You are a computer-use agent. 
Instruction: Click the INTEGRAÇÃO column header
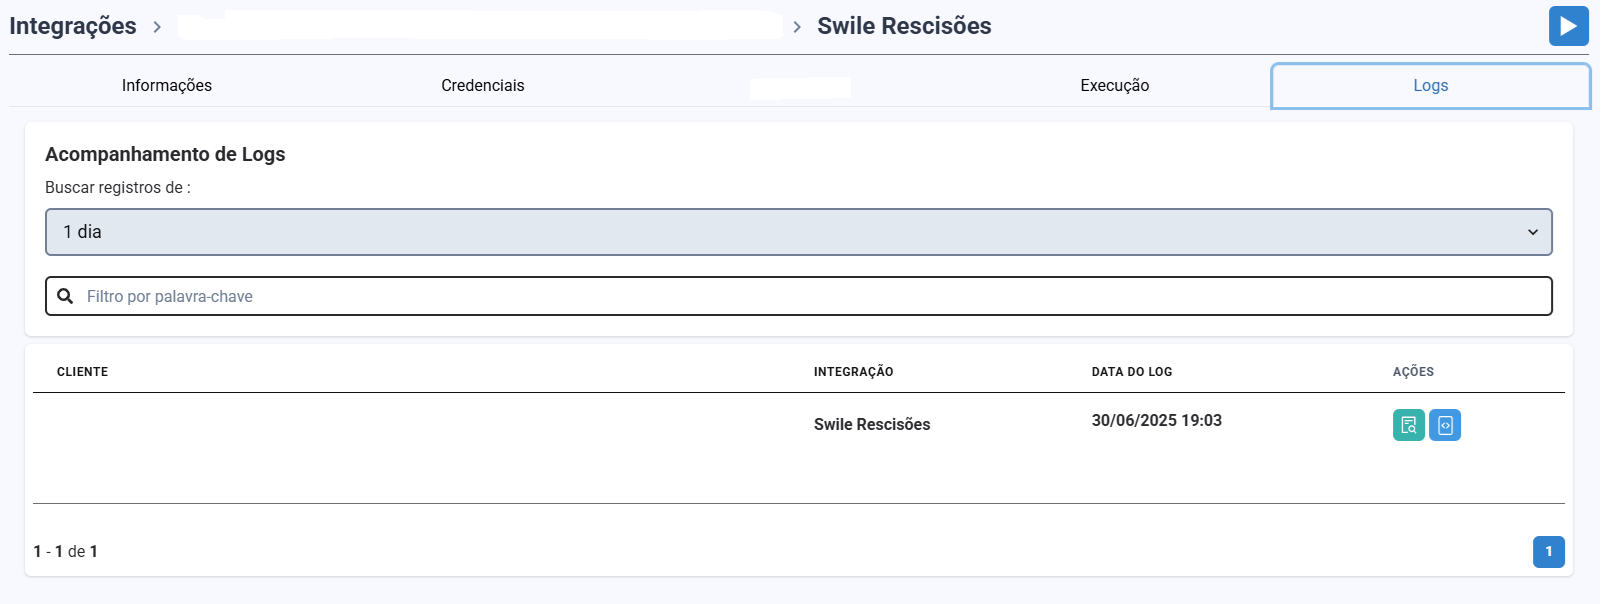(x=853, y=372)
